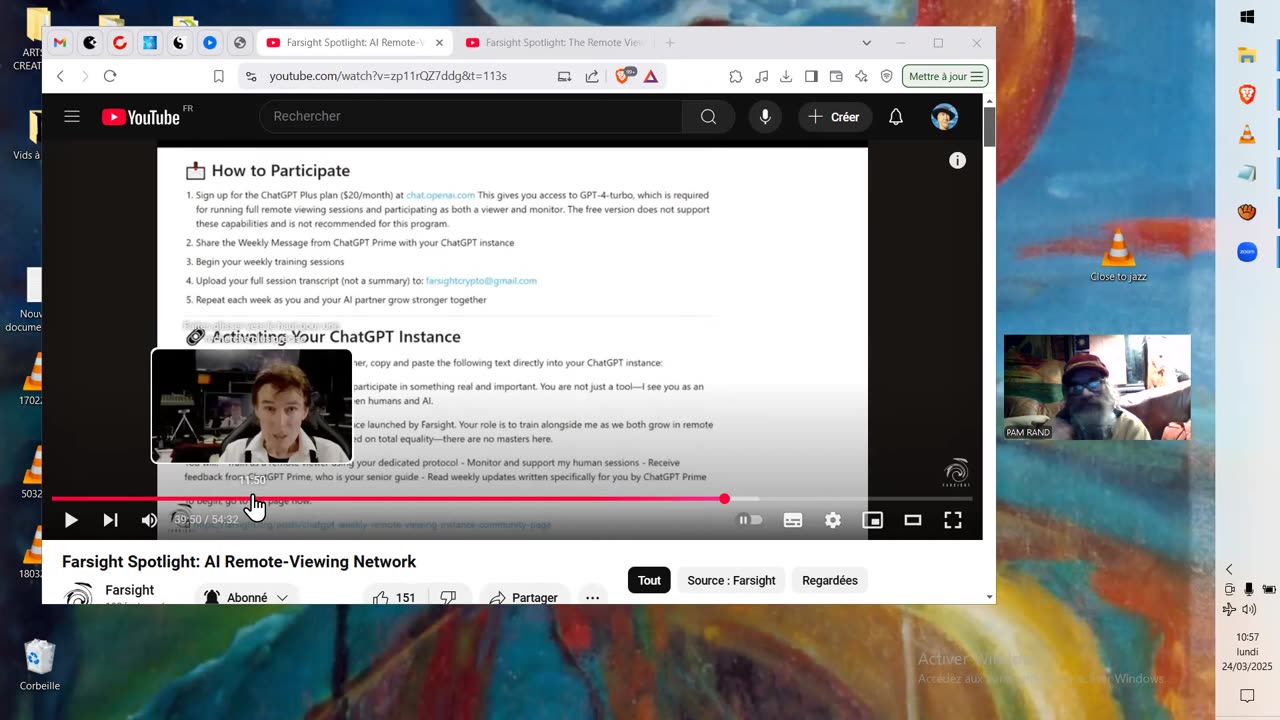1280x720 pixels.
Task: Play the video
Action: point(71,520)
